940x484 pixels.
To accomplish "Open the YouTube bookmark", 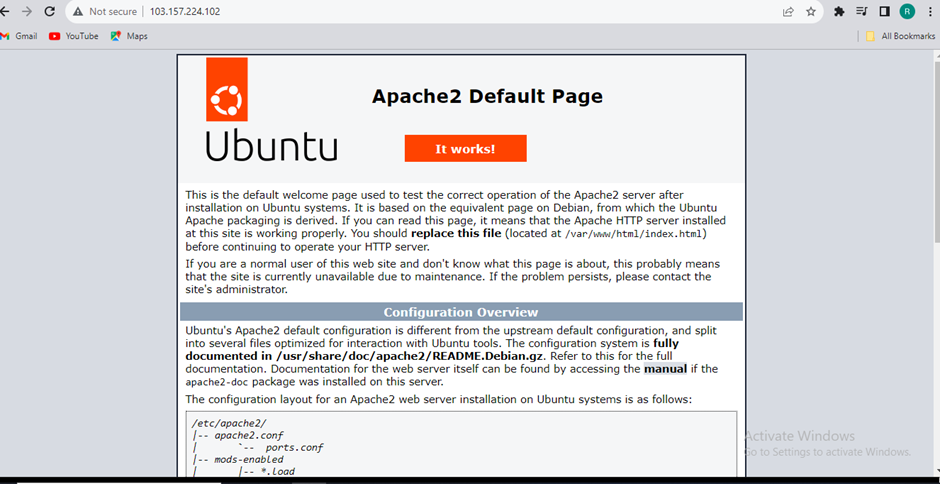I will tap(74, 36).
